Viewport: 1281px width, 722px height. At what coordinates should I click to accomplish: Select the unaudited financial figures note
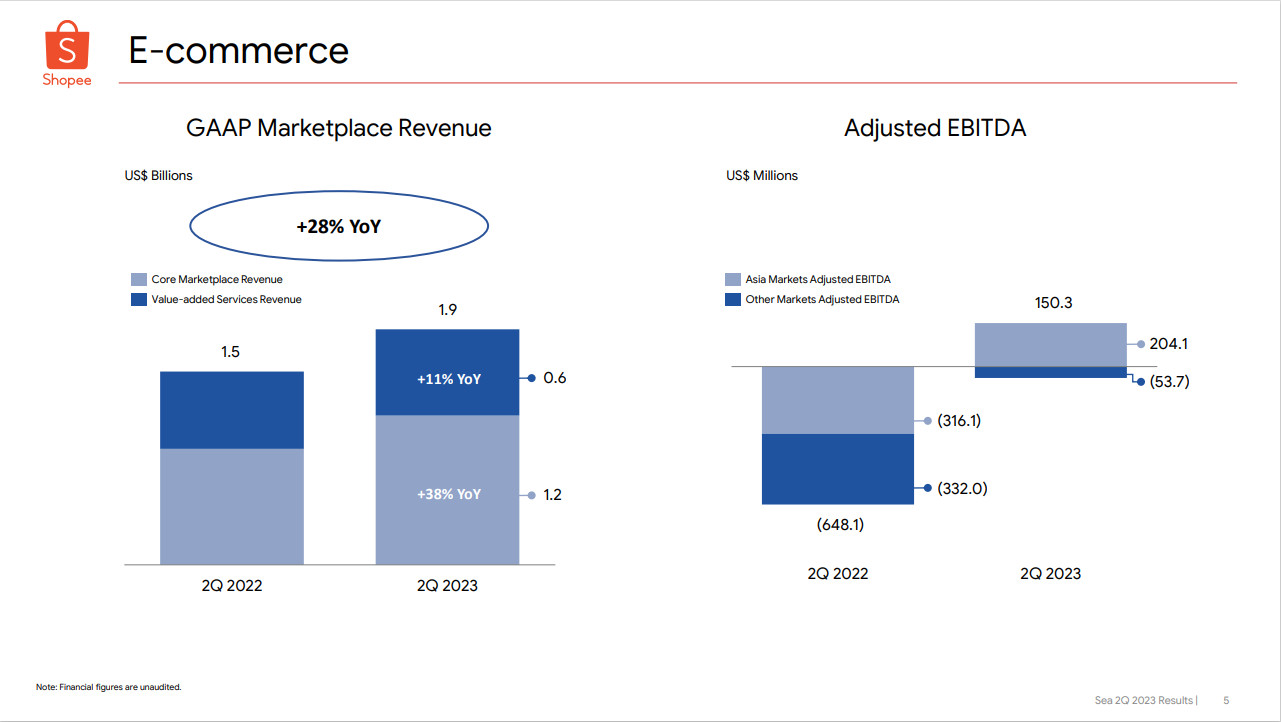tap(108, 687)
